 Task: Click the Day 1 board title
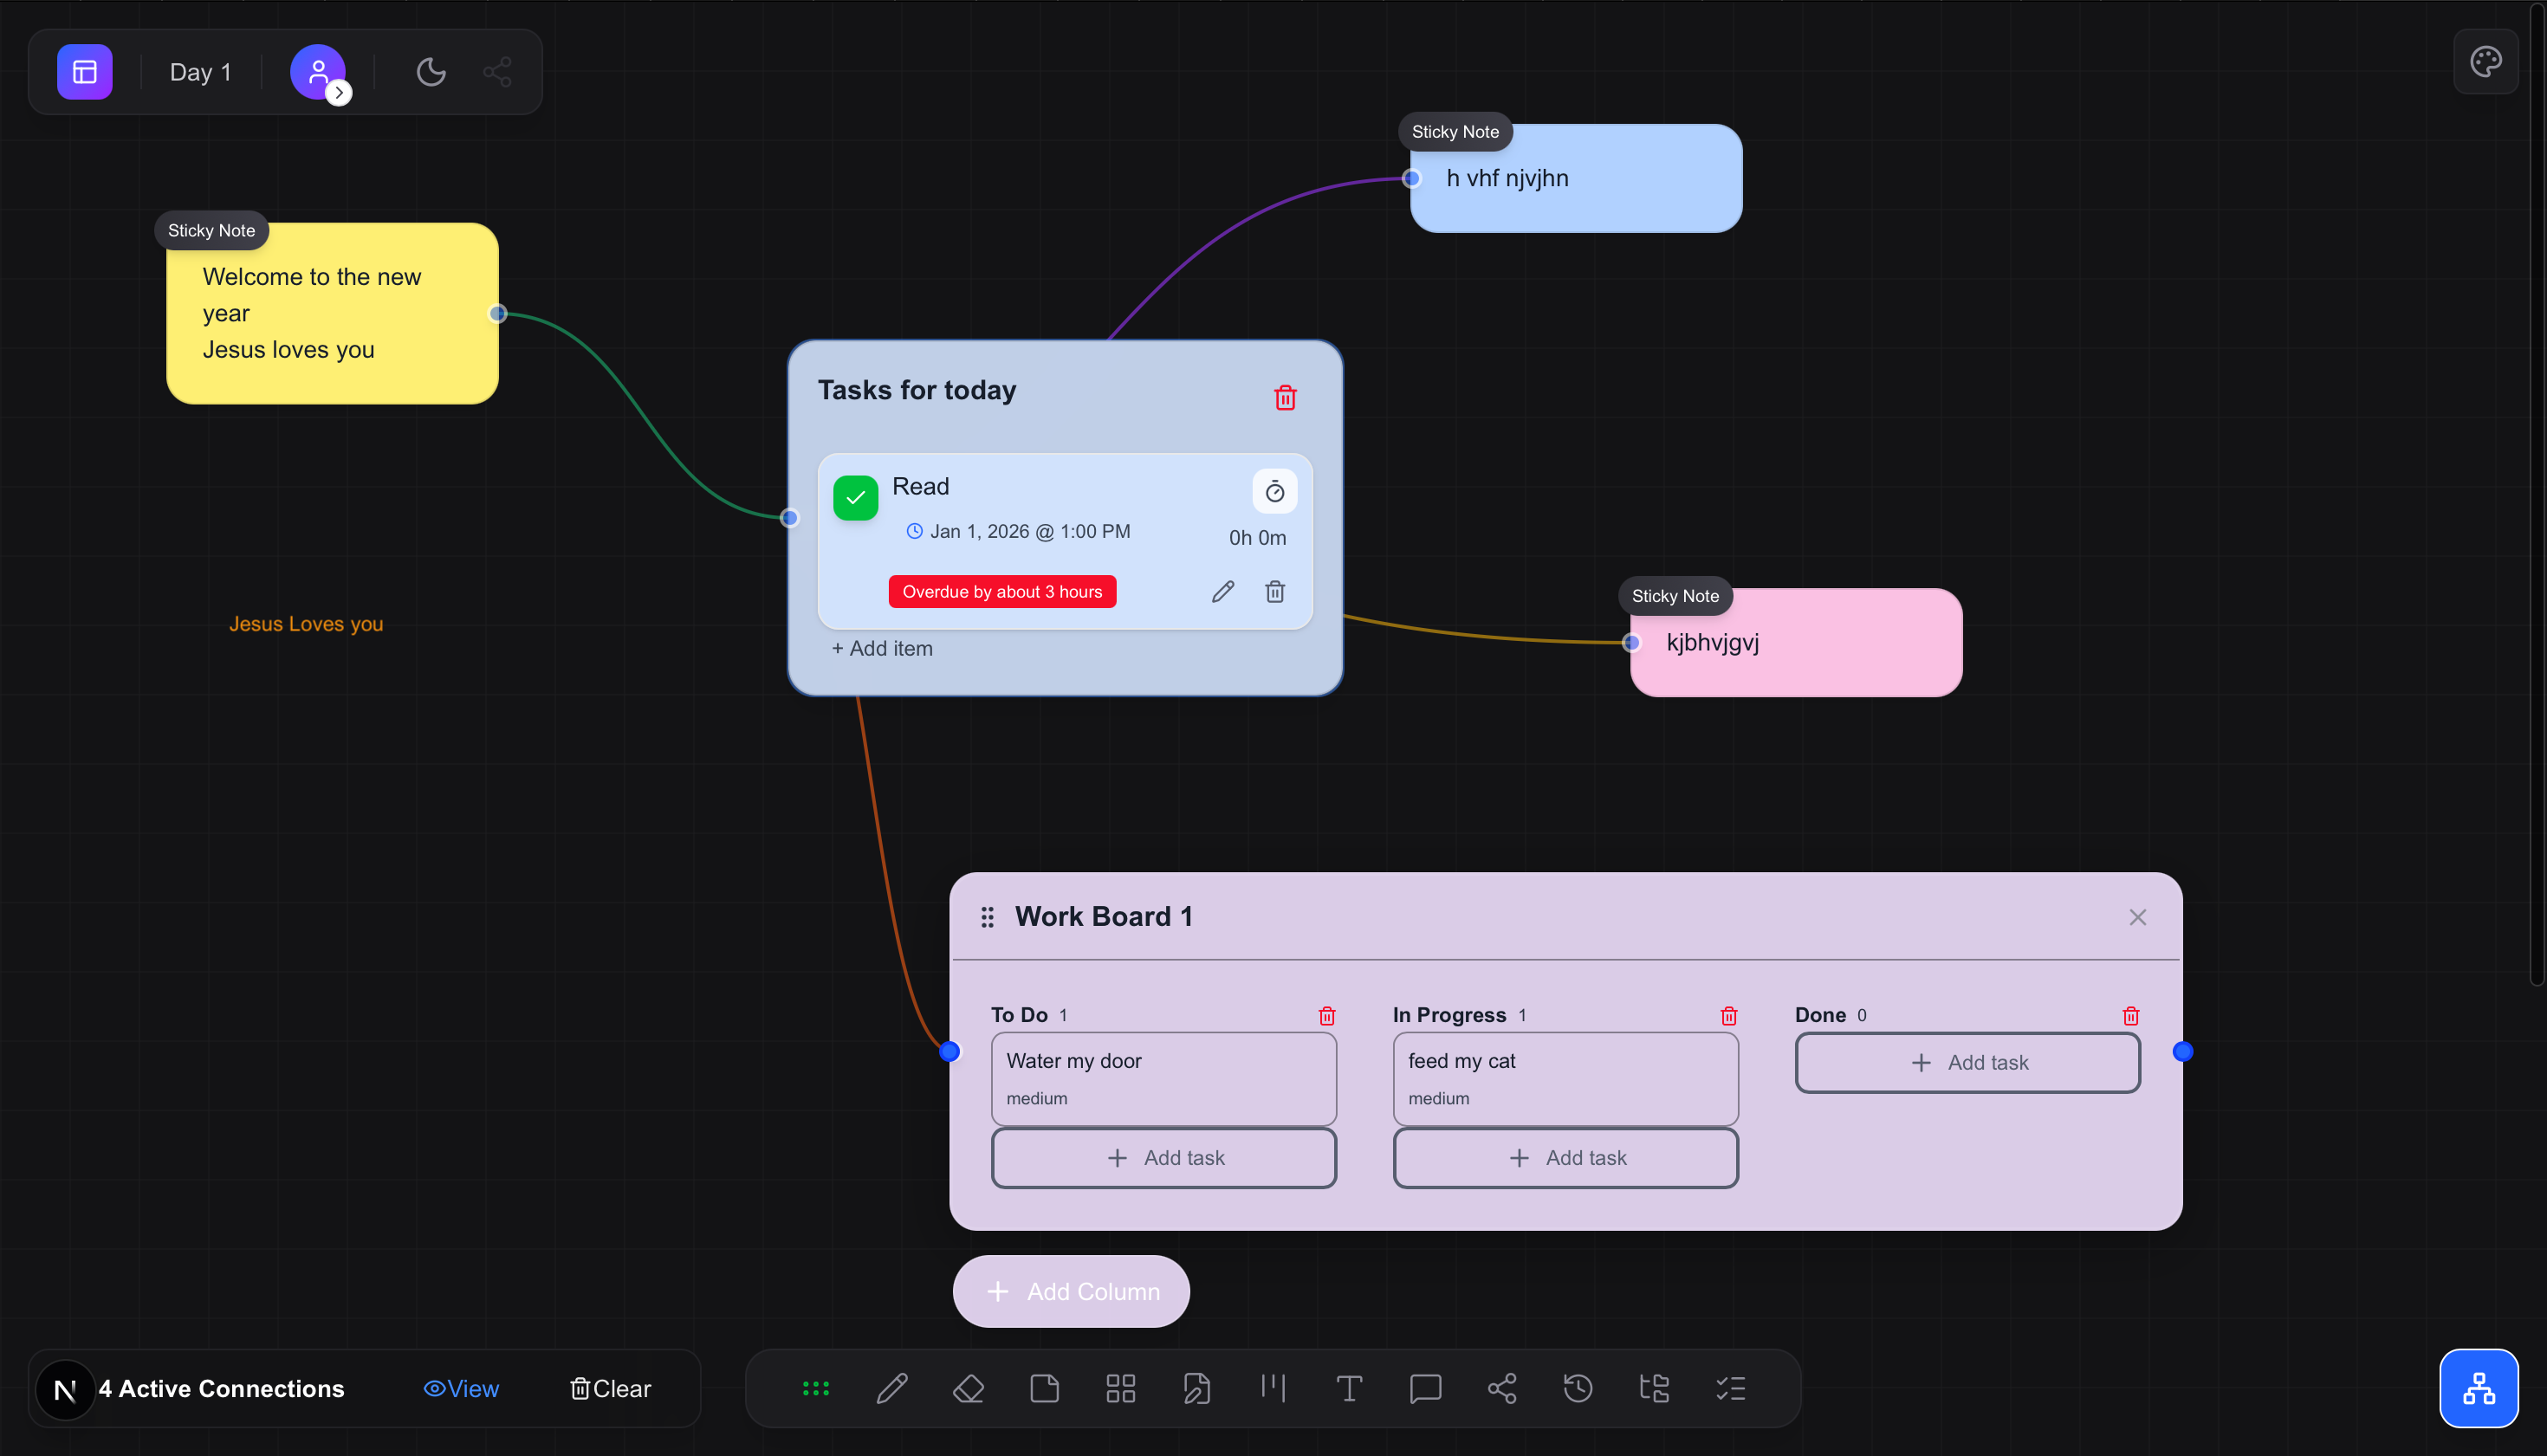tap(200, 71)
